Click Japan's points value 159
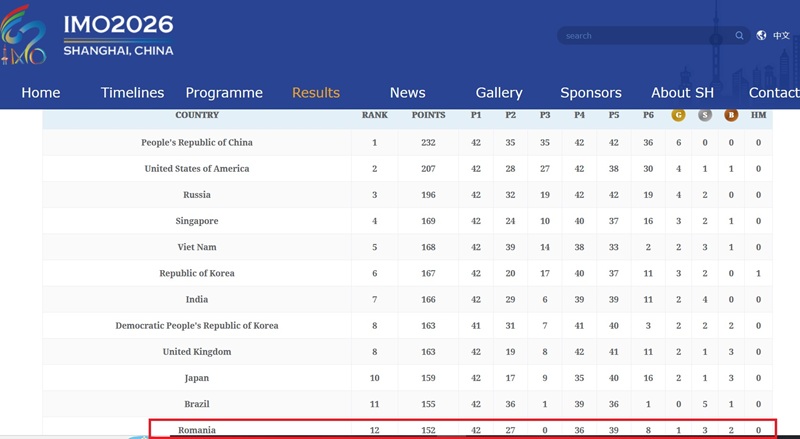 click(429, 378)
